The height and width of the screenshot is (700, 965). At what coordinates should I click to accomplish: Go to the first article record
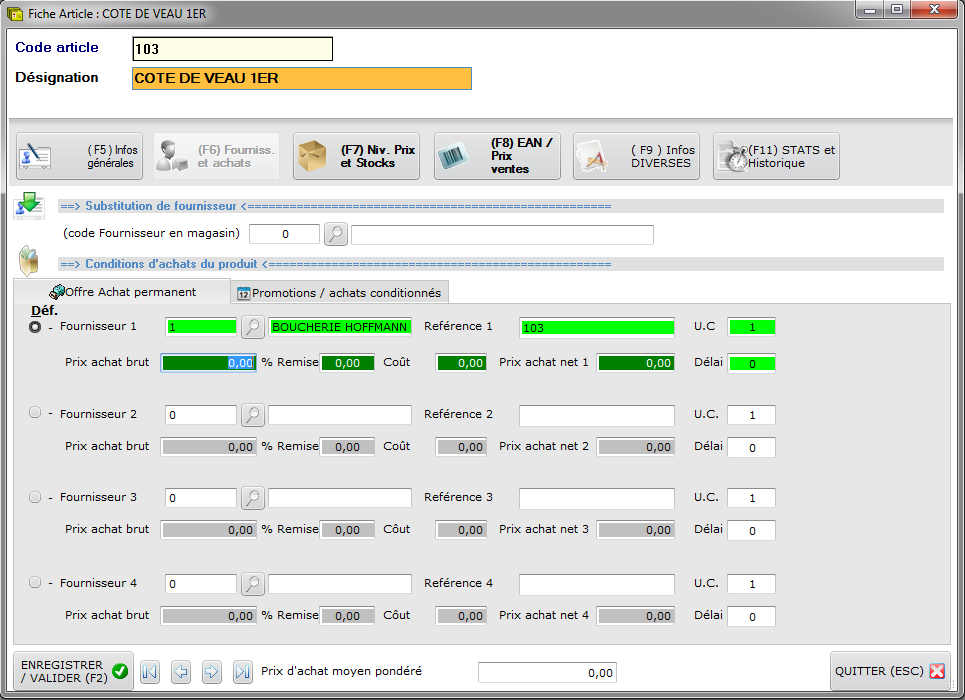tap(149, 672)
